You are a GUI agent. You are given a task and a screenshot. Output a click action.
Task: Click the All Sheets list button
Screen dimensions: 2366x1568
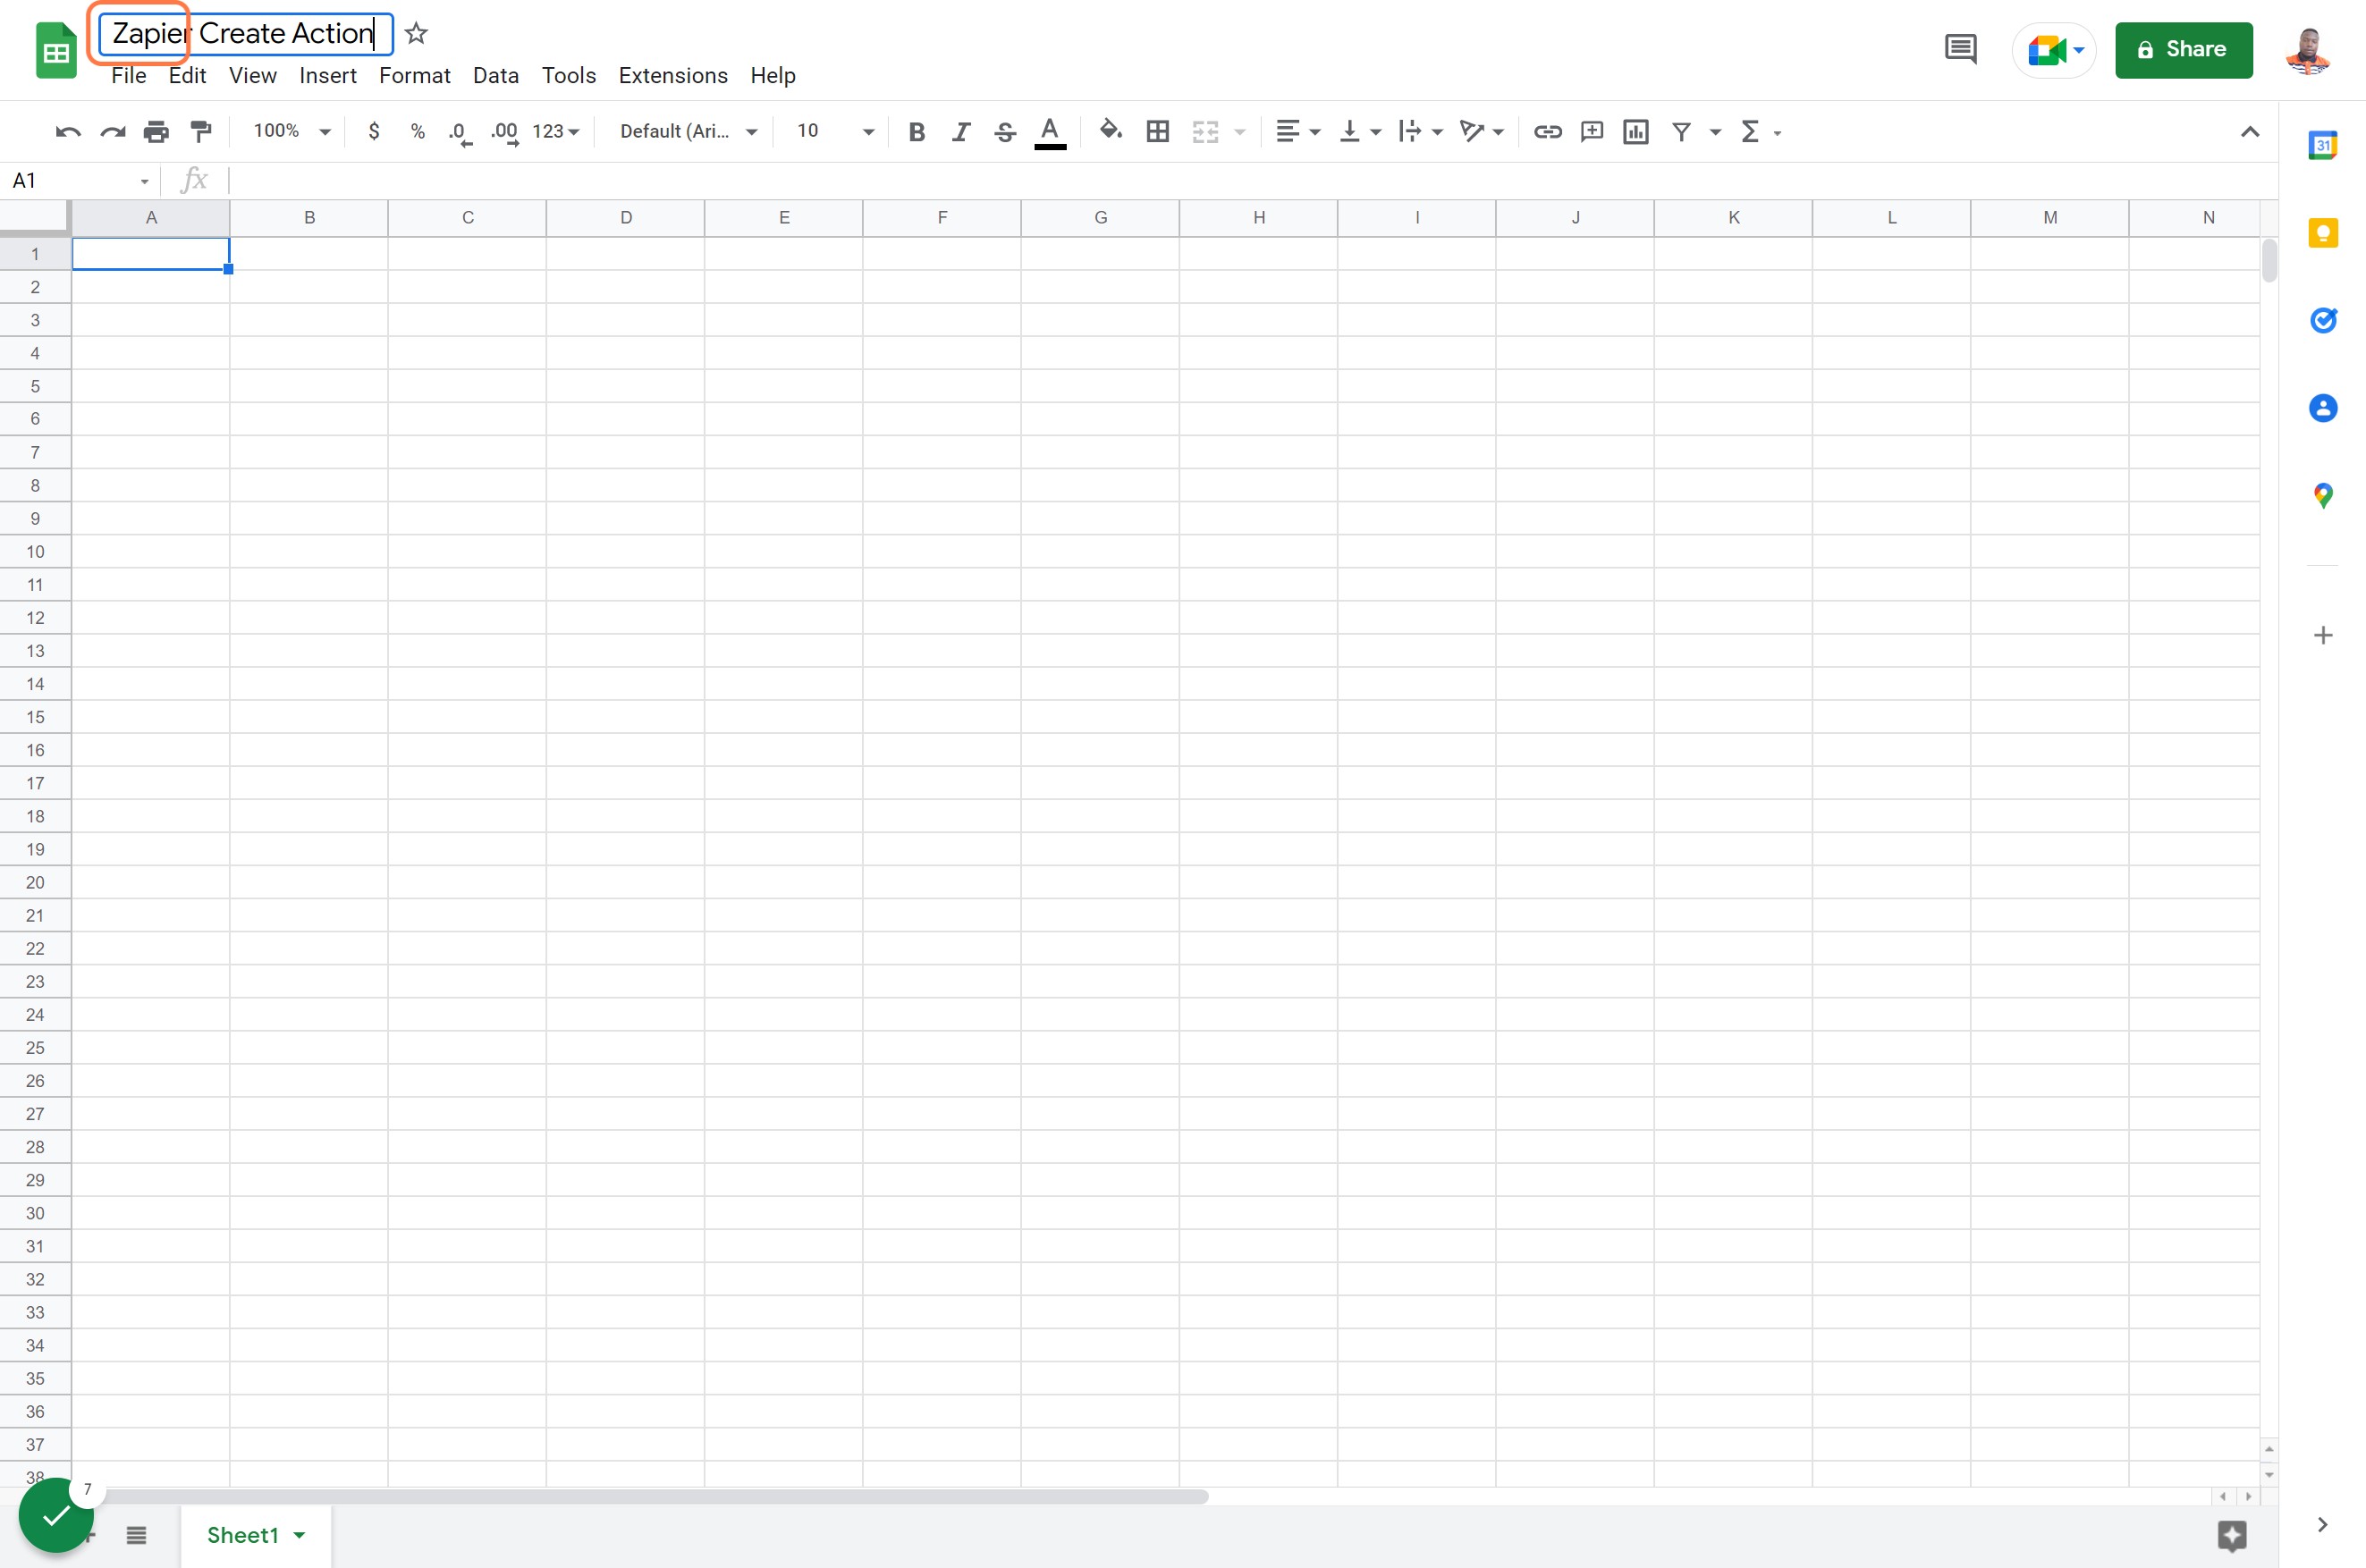(136, 1535)
